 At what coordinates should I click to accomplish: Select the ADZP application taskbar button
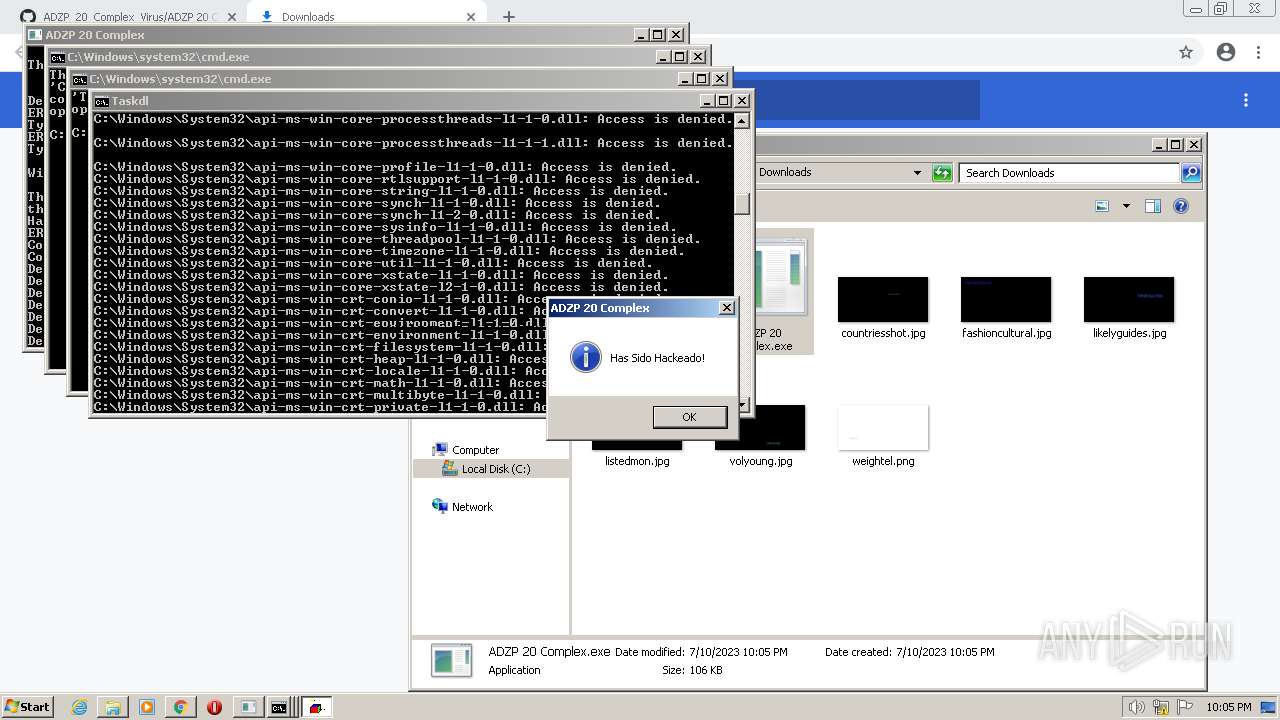coord(247,707)
